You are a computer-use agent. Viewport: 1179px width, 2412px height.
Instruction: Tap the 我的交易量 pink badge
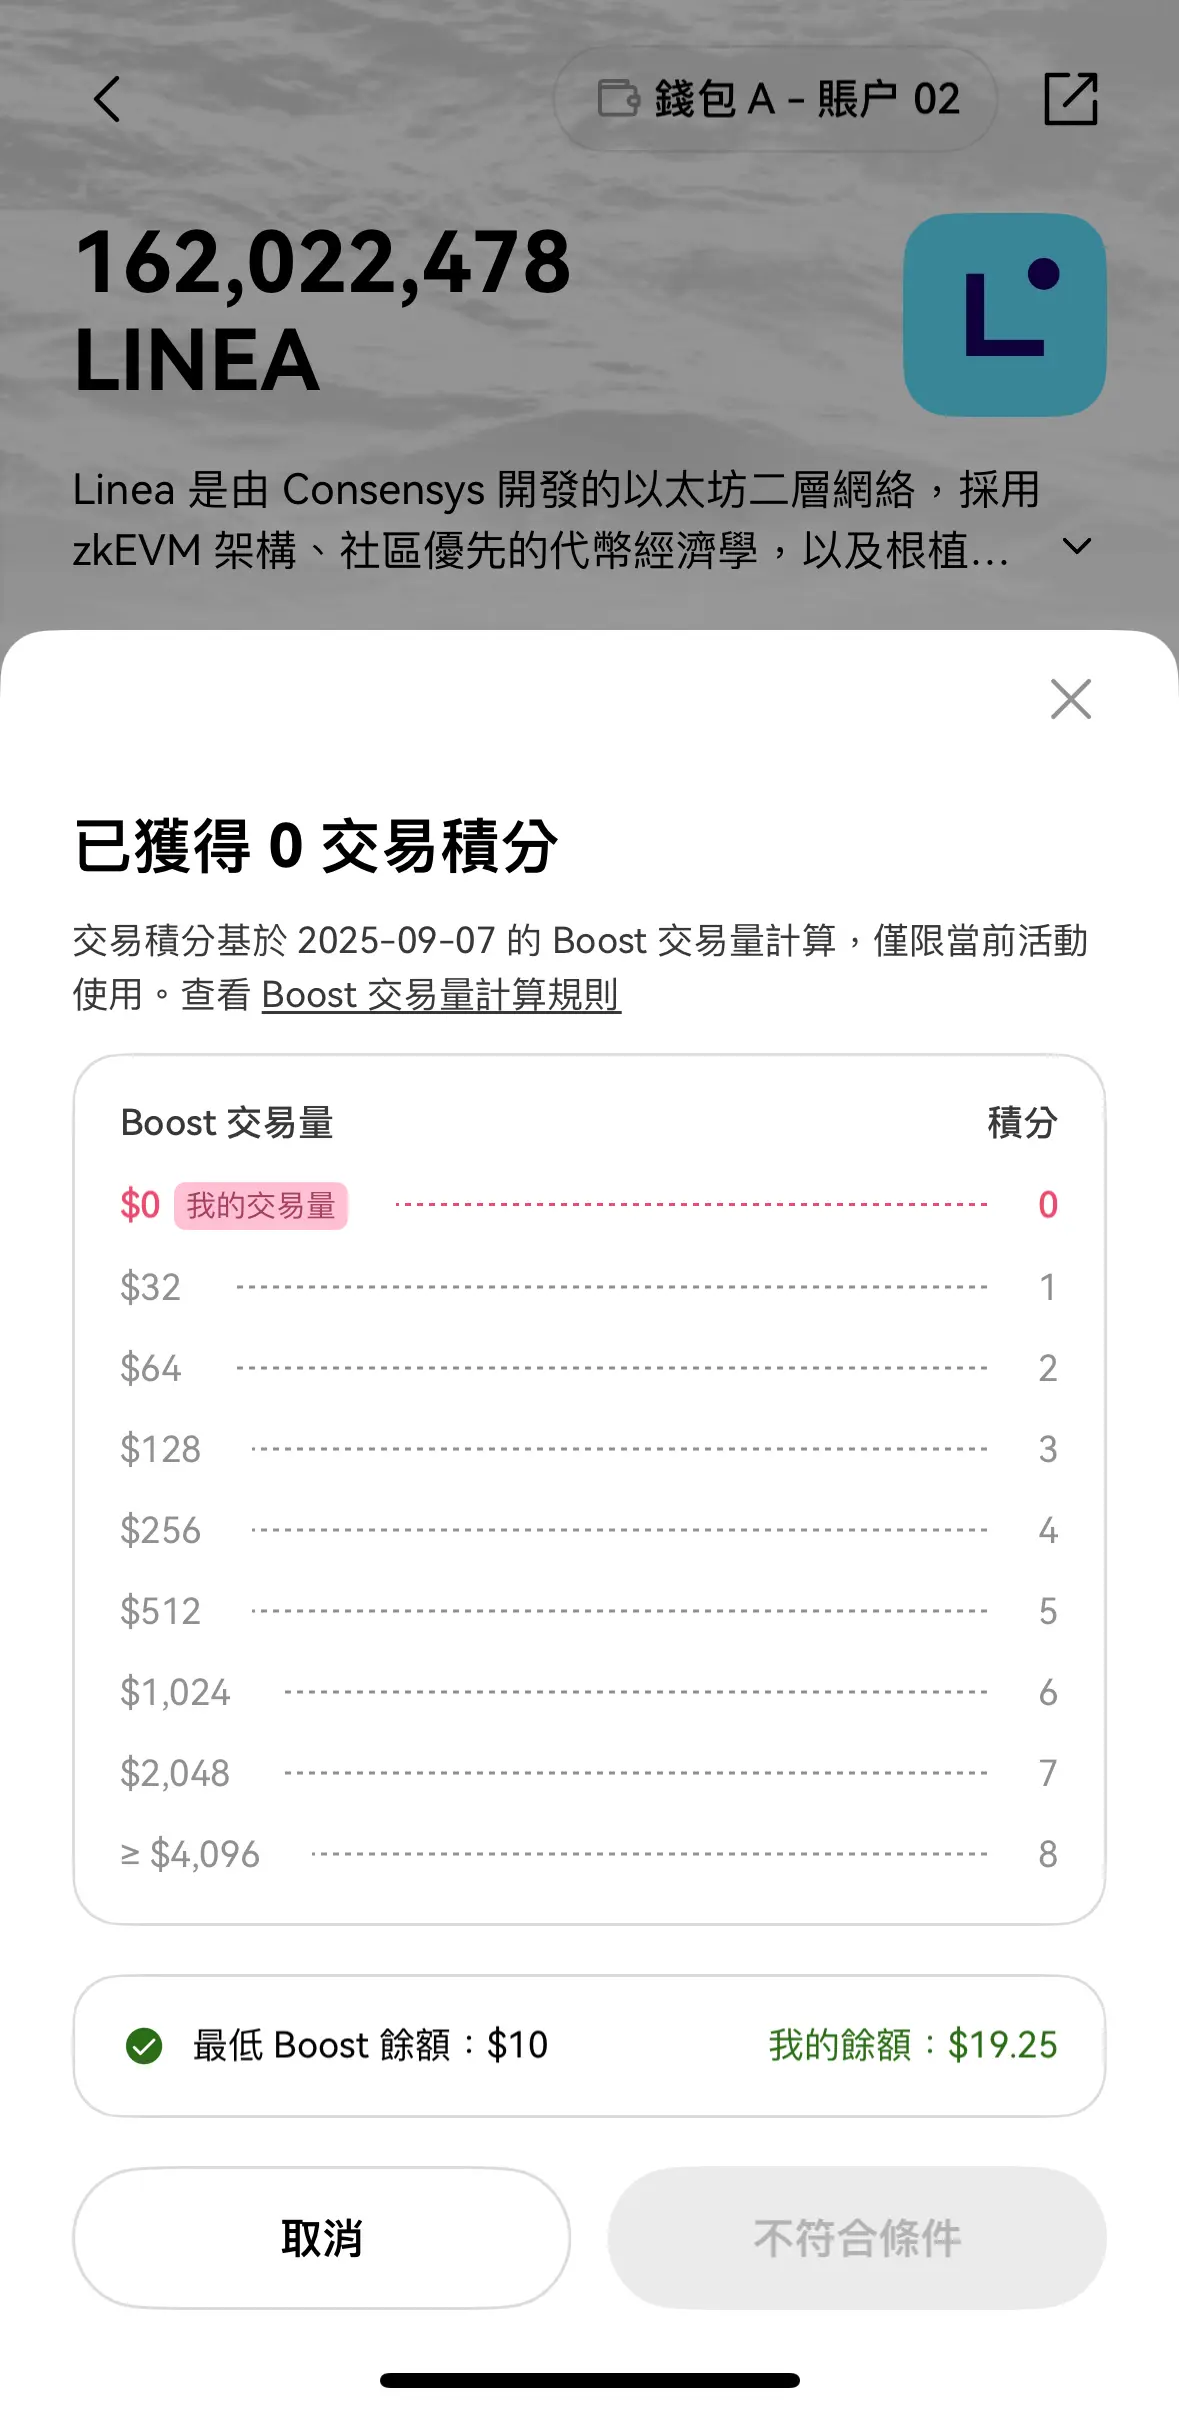click(x=261, y=1205)
